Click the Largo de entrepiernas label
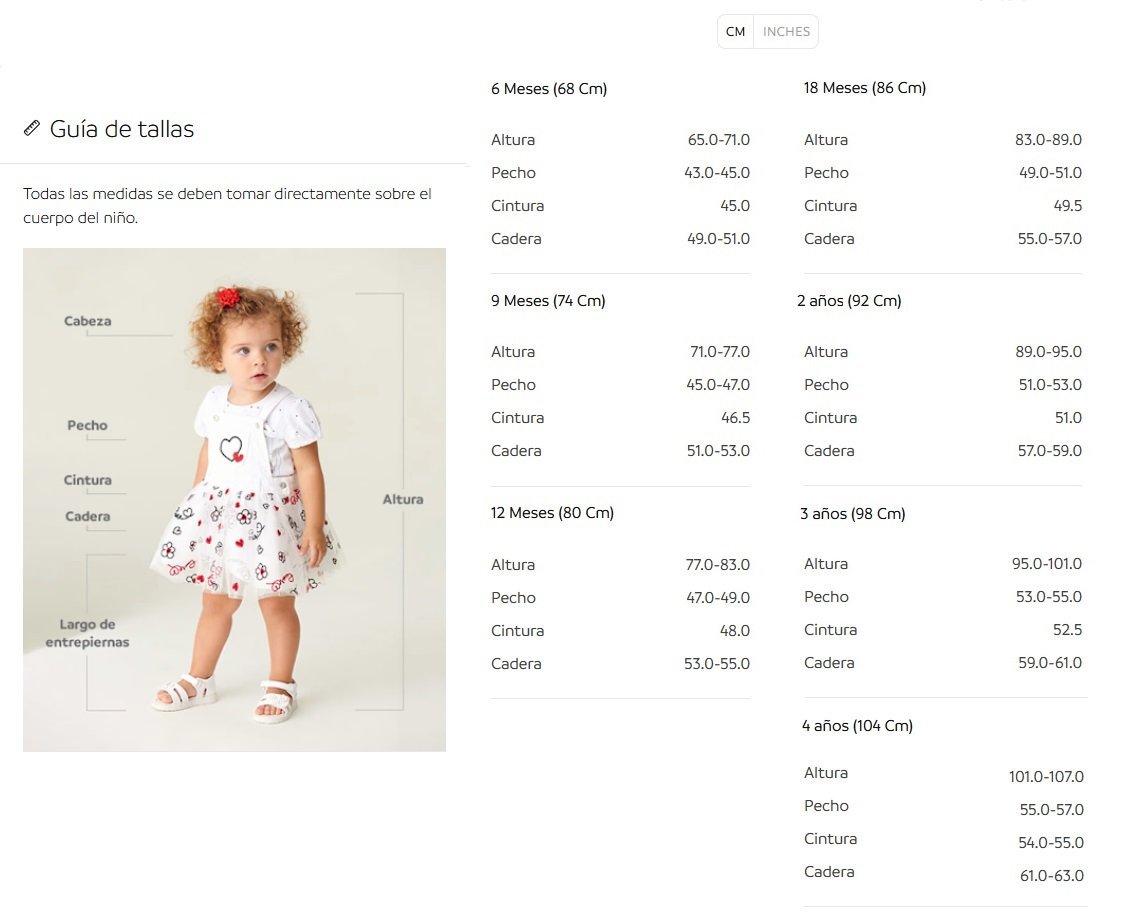Viewport: 1122px width, 919px height. [87, 633]
